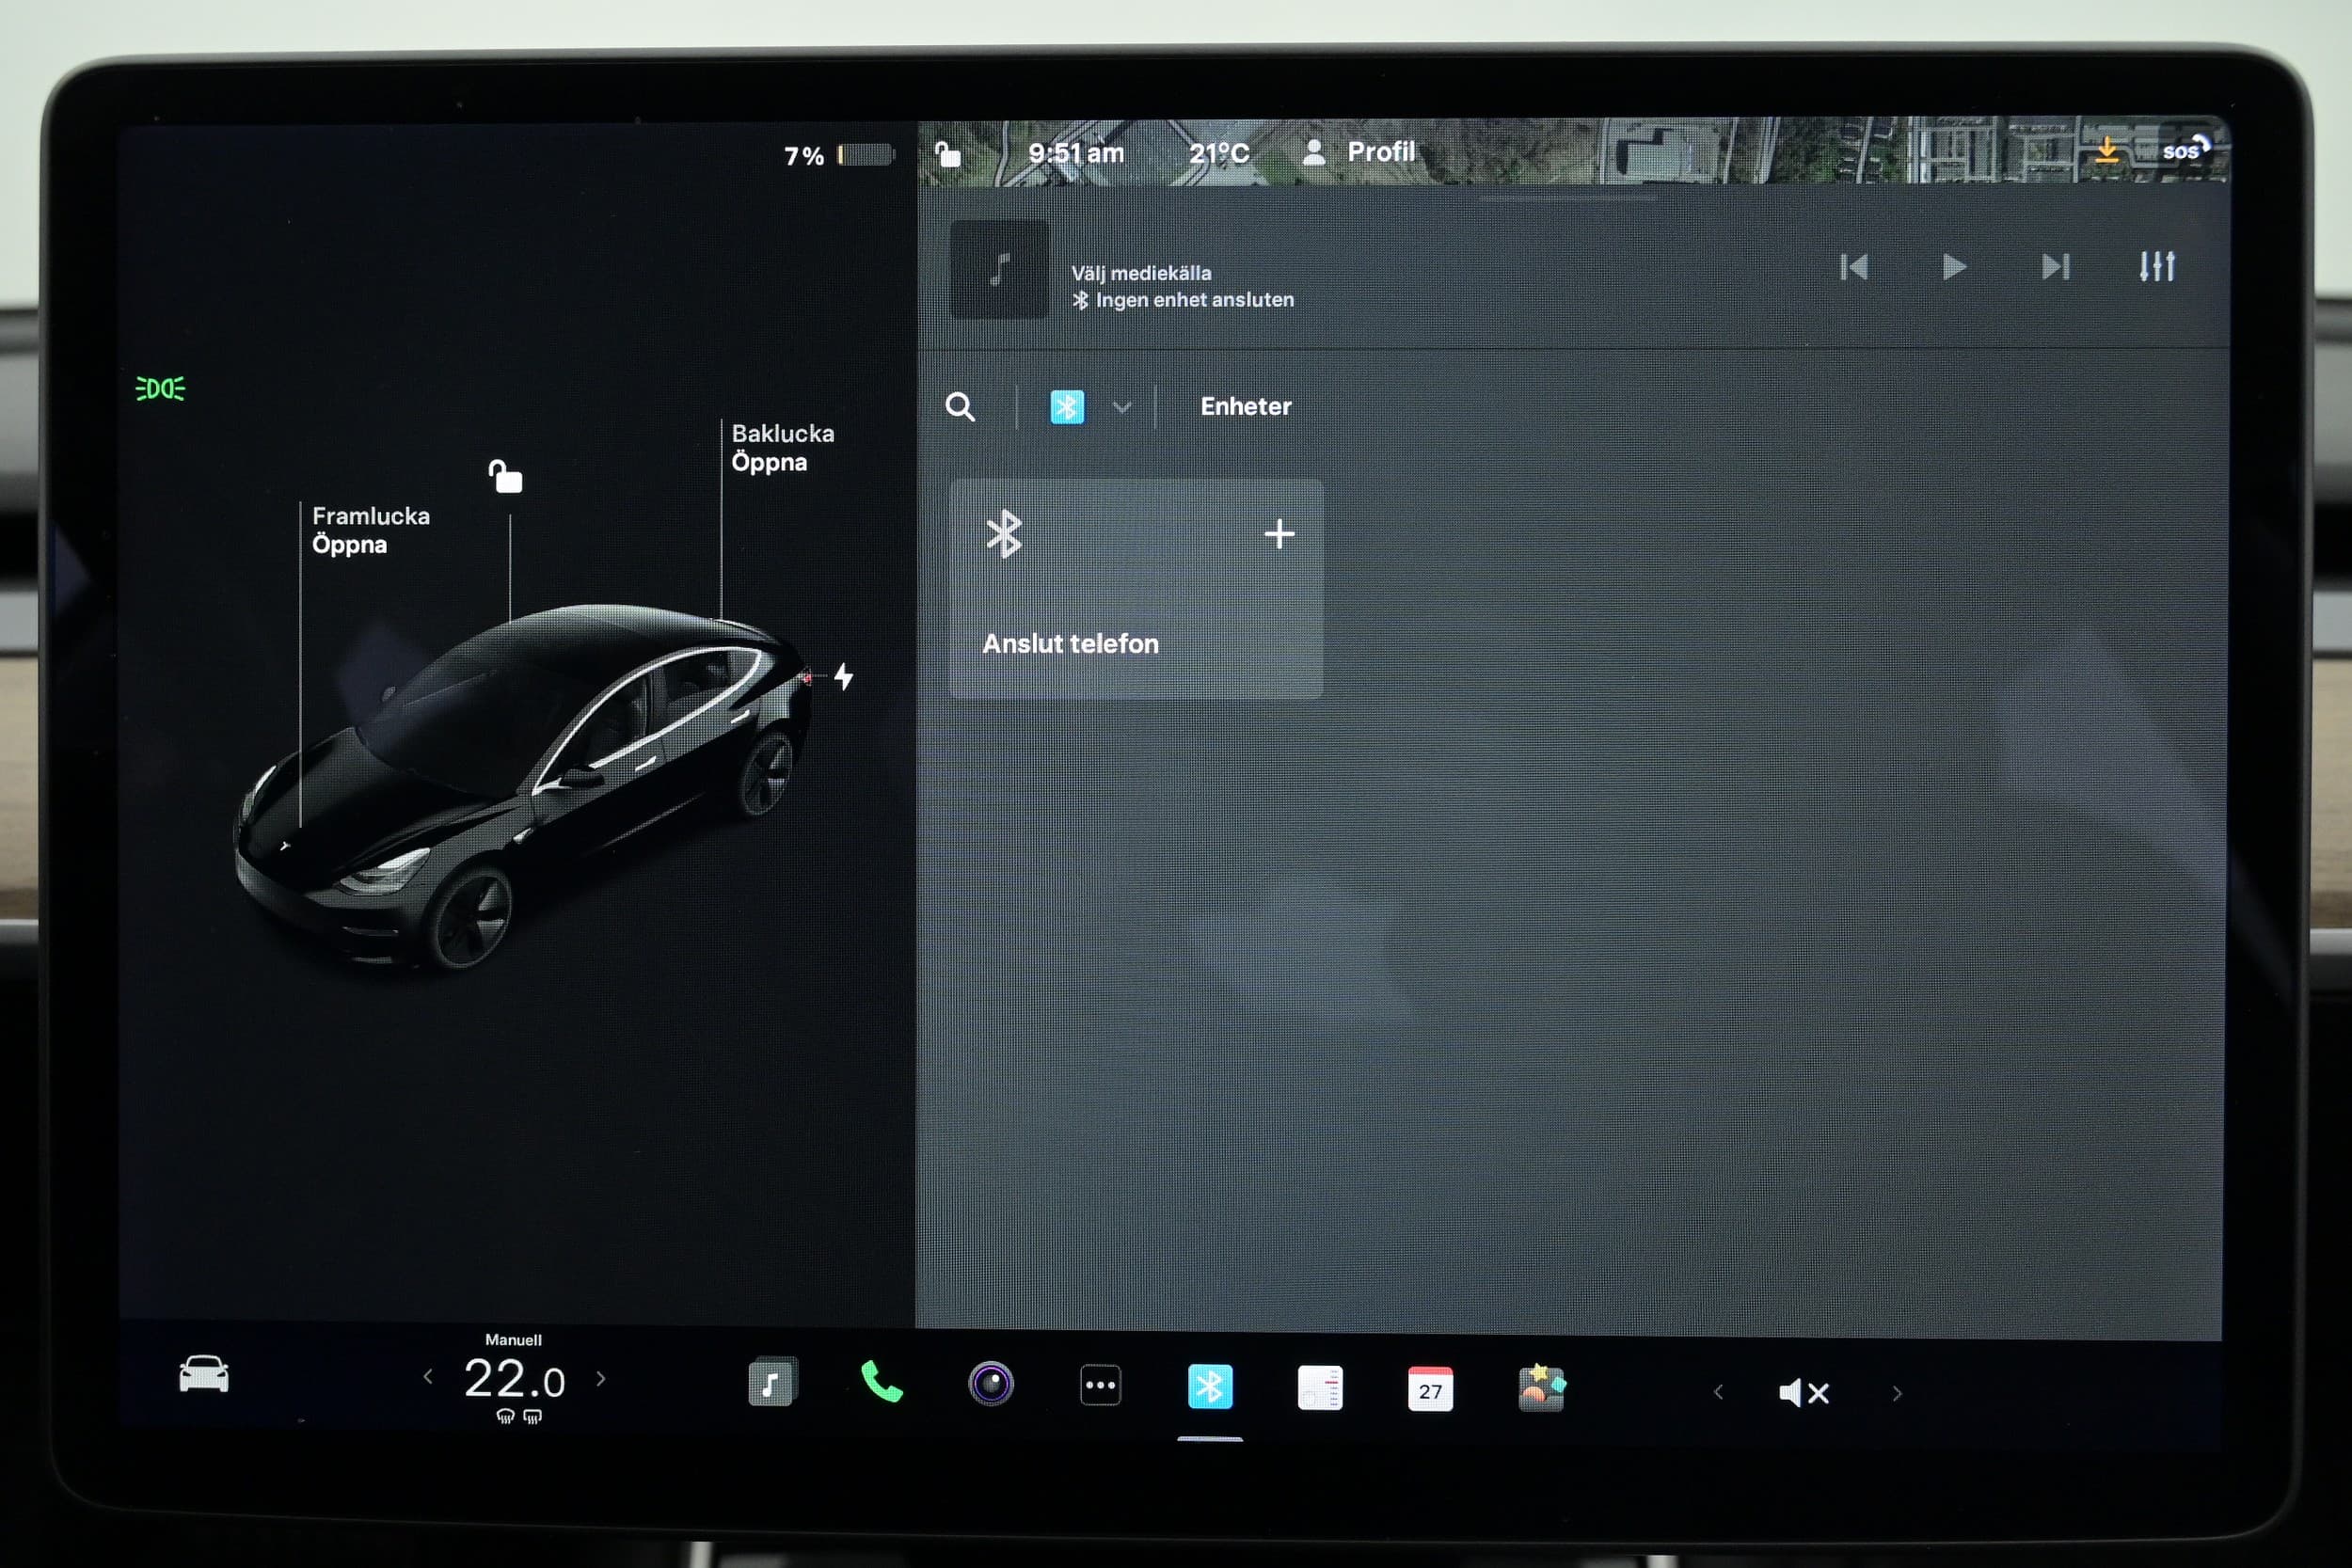
Task: Toggle car lock icon above vehicle
Action: click(x=505, y=476)
